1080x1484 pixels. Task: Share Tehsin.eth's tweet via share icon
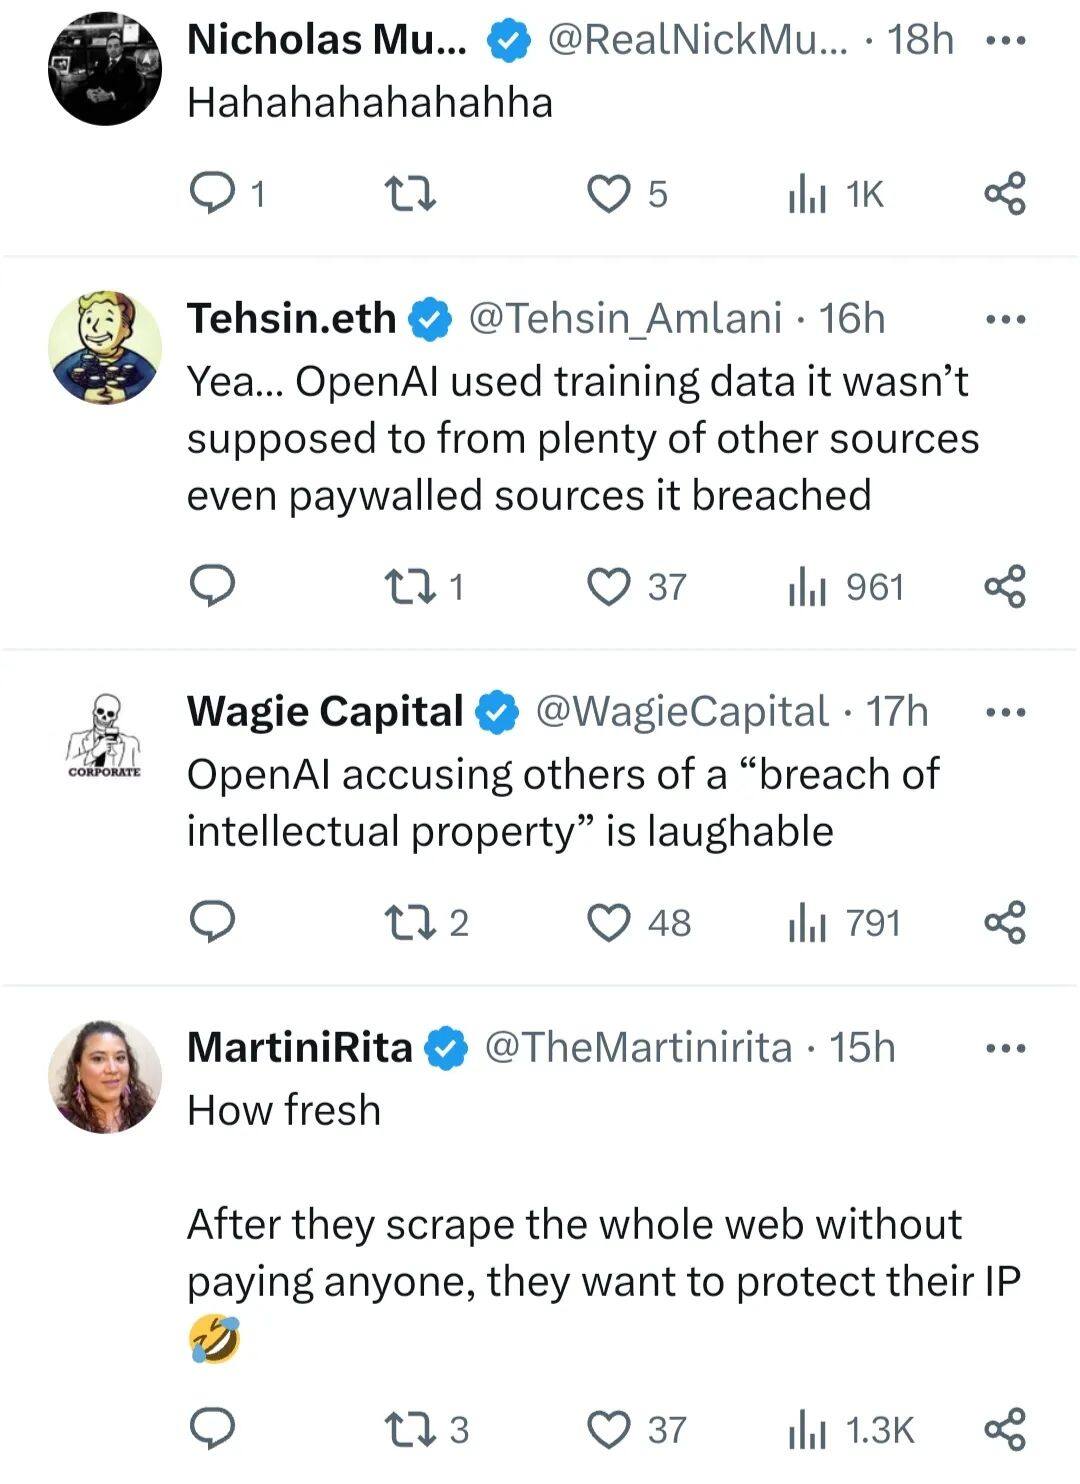(1005, 587)
